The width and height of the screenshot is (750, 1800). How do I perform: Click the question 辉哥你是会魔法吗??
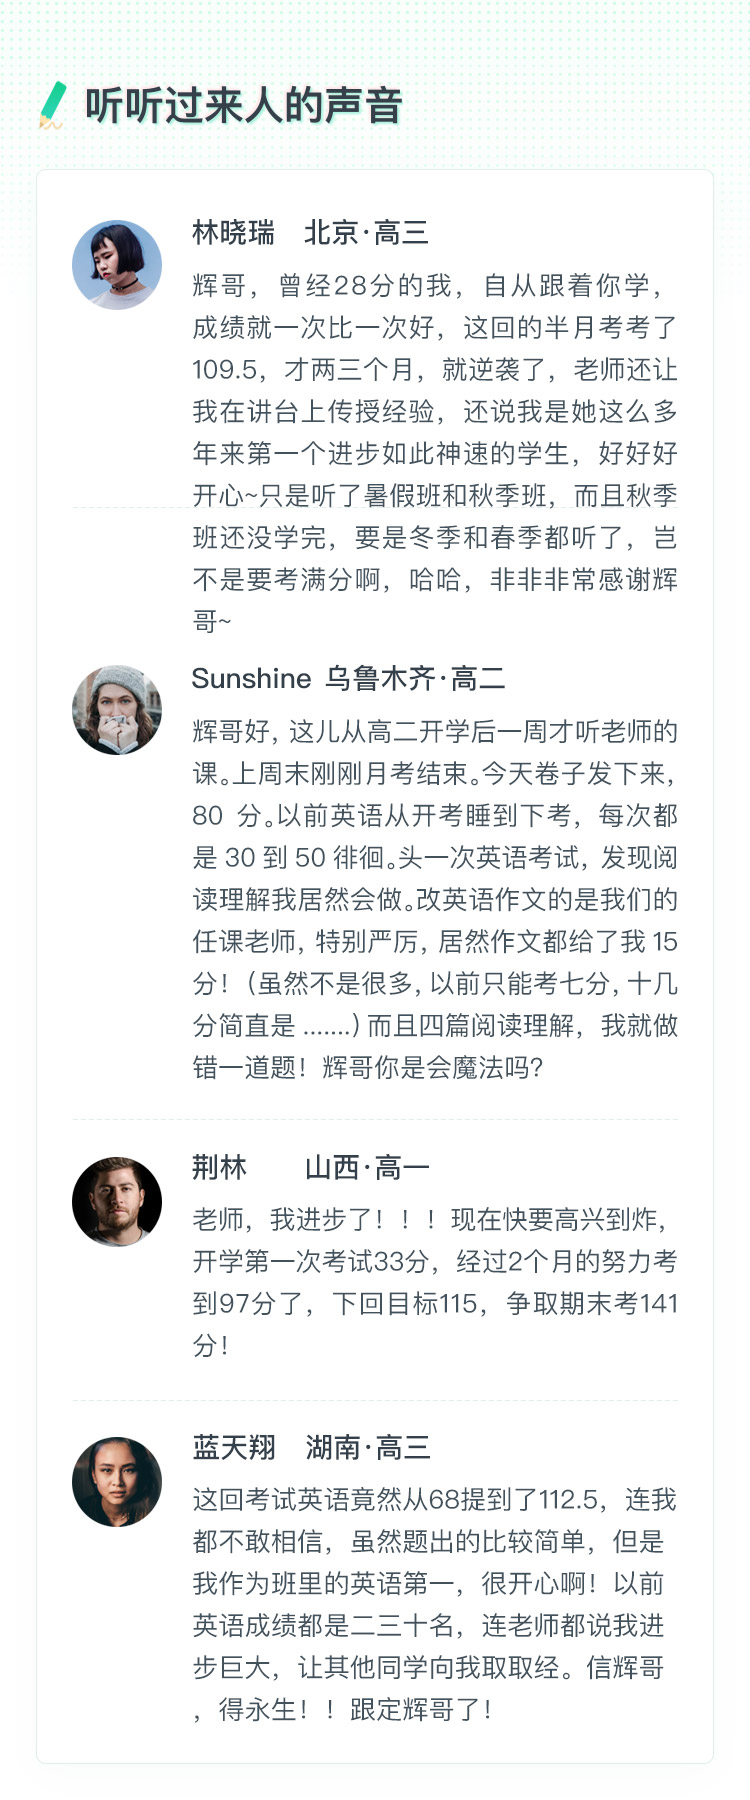(x=433, y=1067)
